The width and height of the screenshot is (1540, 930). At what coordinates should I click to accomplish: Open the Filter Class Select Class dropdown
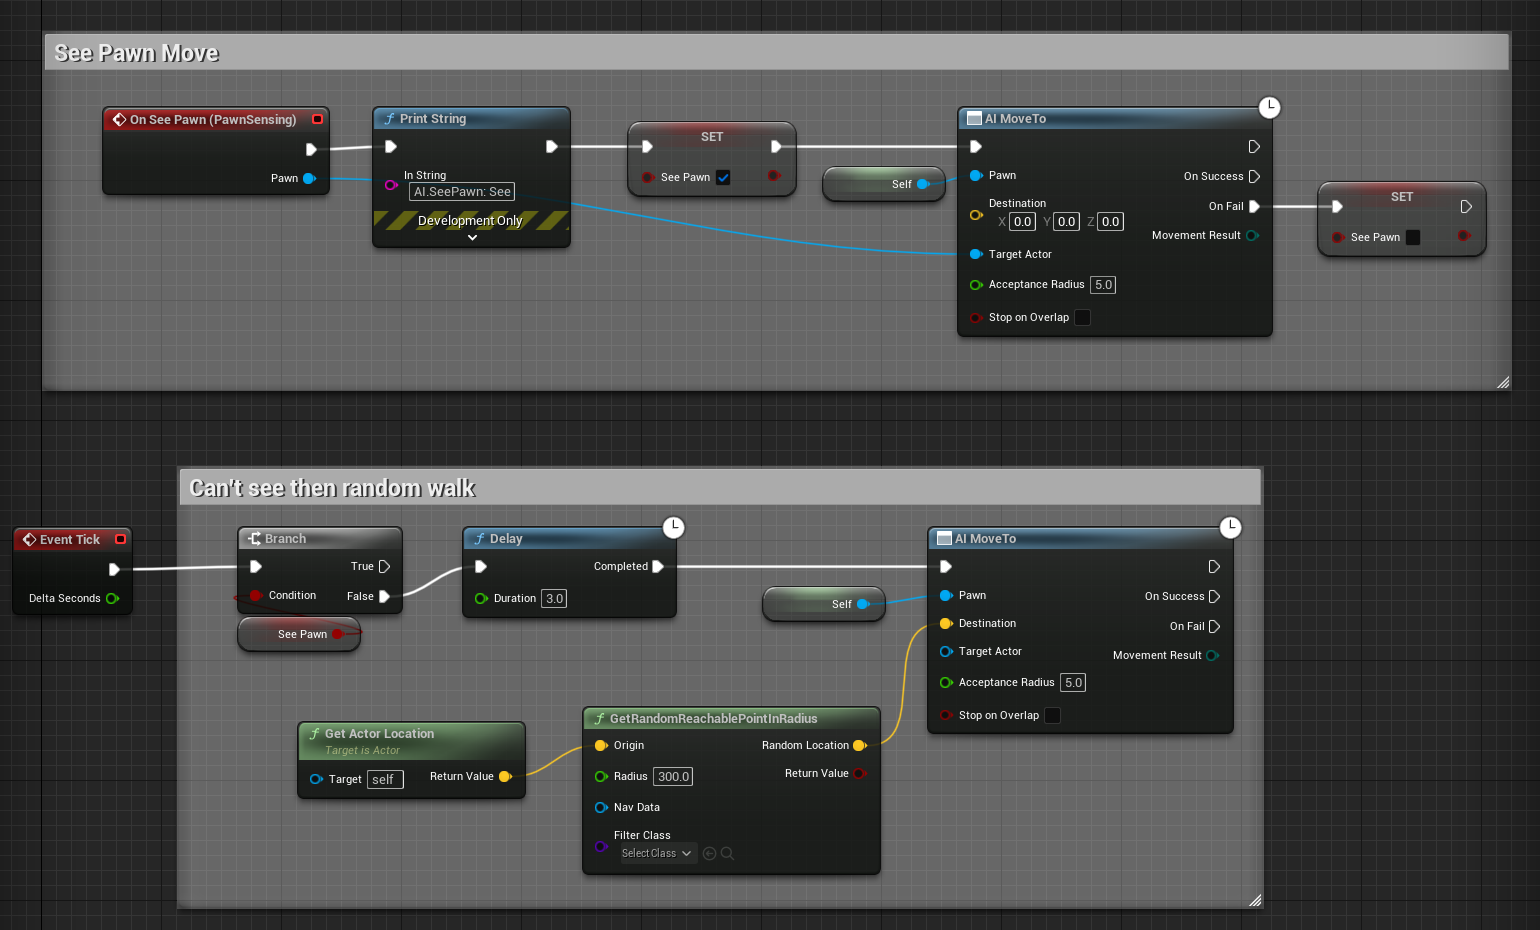656,853
